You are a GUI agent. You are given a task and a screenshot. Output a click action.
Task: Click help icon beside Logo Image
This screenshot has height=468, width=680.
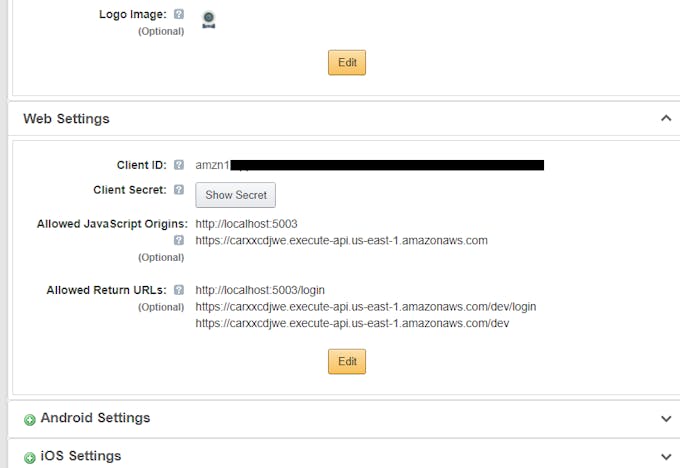point(179,14)
